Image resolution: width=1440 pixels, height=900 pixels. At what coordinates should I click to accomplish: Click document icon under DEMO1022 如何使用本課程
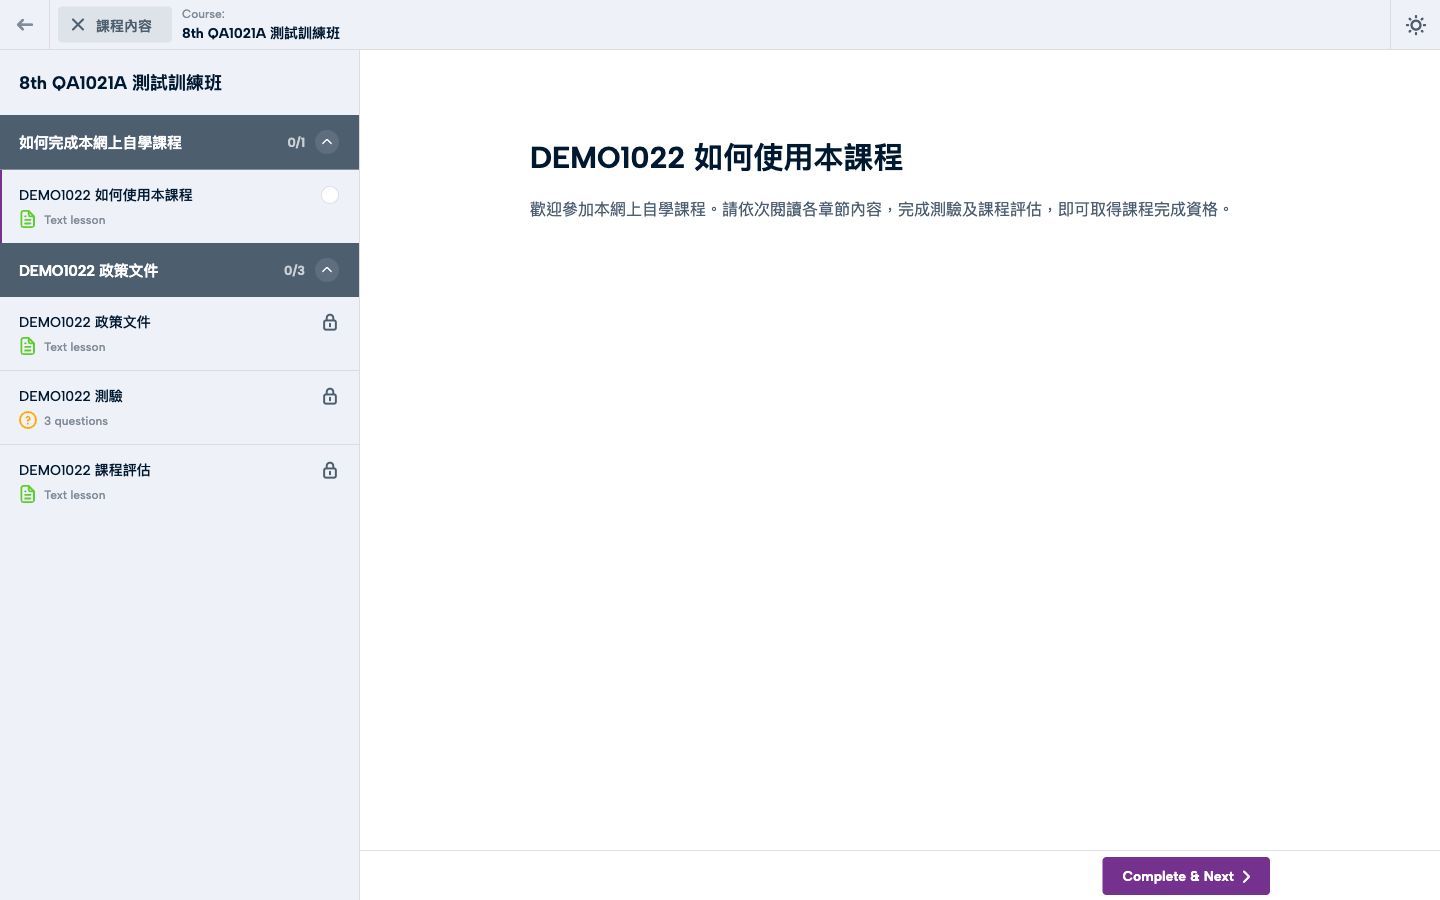point(28,219)
